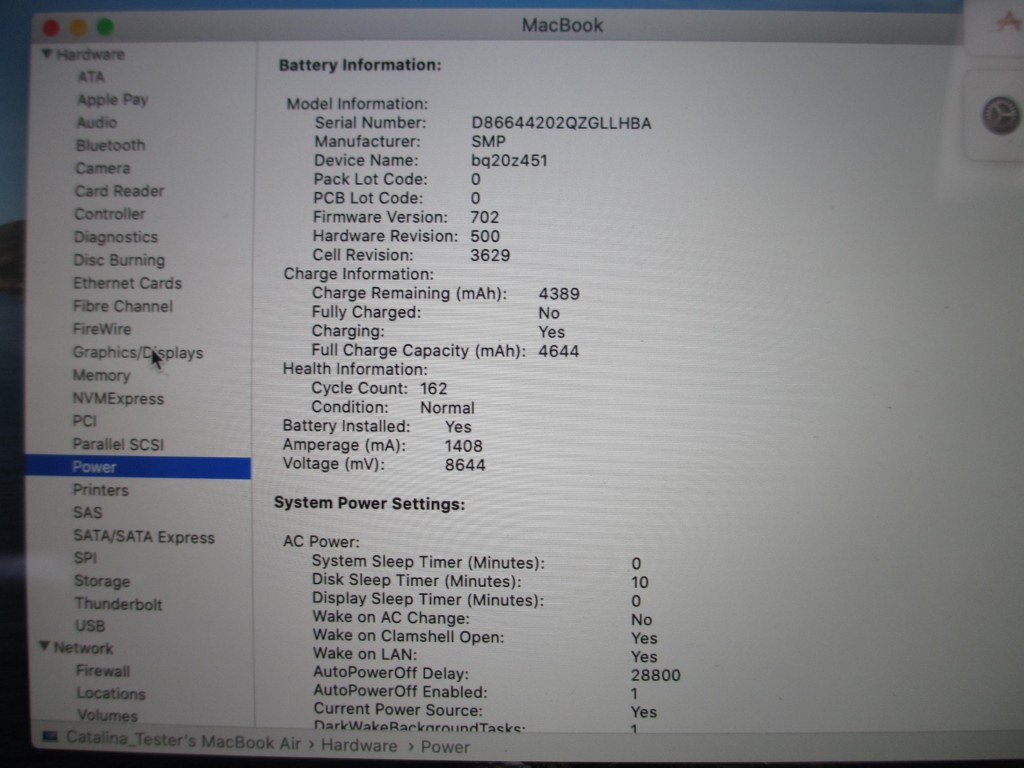Click device name bq20z451
Image resolution: width=1024 pixels, height=768 pixels.
509,161
